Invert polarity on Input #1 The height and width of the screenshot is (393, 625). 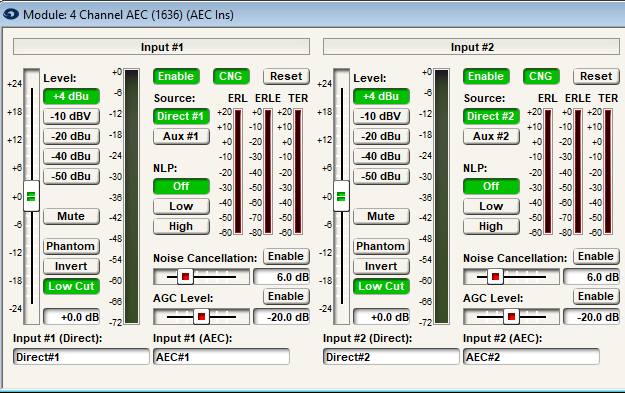point(71,266)
